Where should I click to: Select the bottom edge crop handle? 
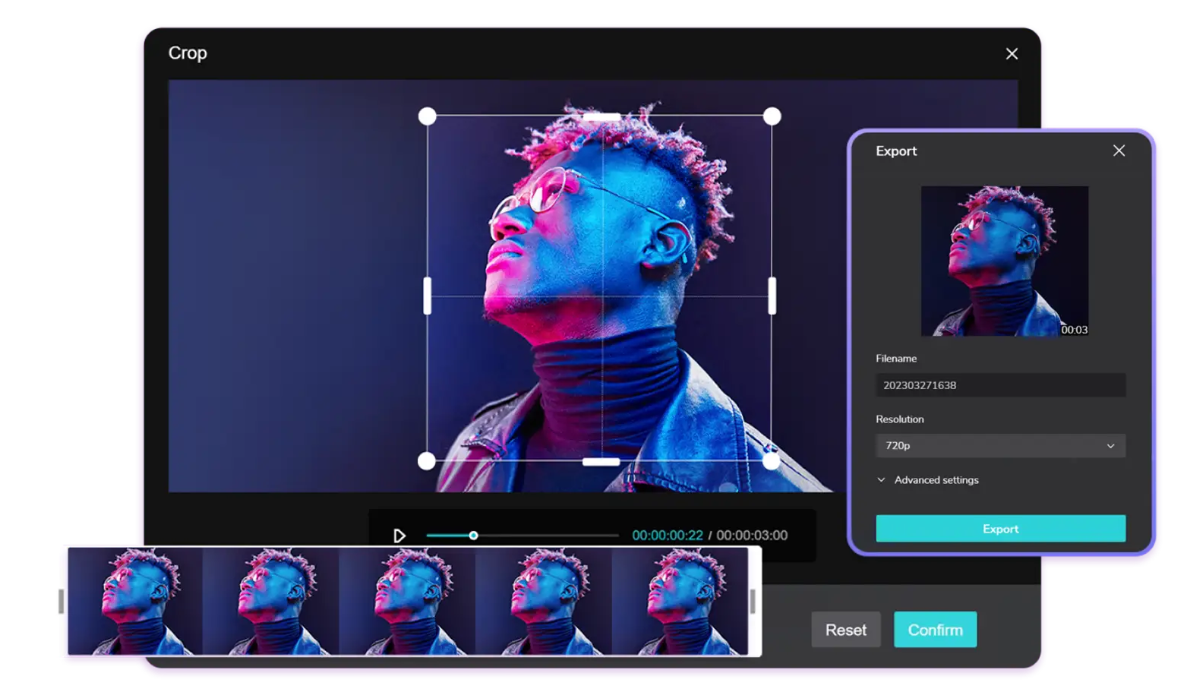click(601, 461)
